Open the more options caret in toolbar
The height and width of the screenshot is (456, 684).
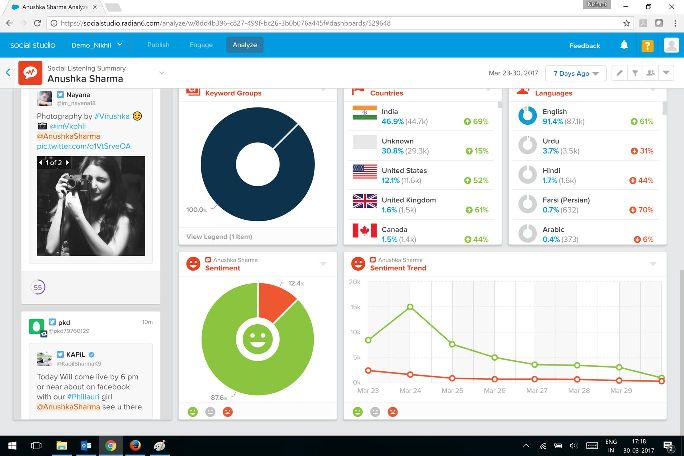[666, 73]
